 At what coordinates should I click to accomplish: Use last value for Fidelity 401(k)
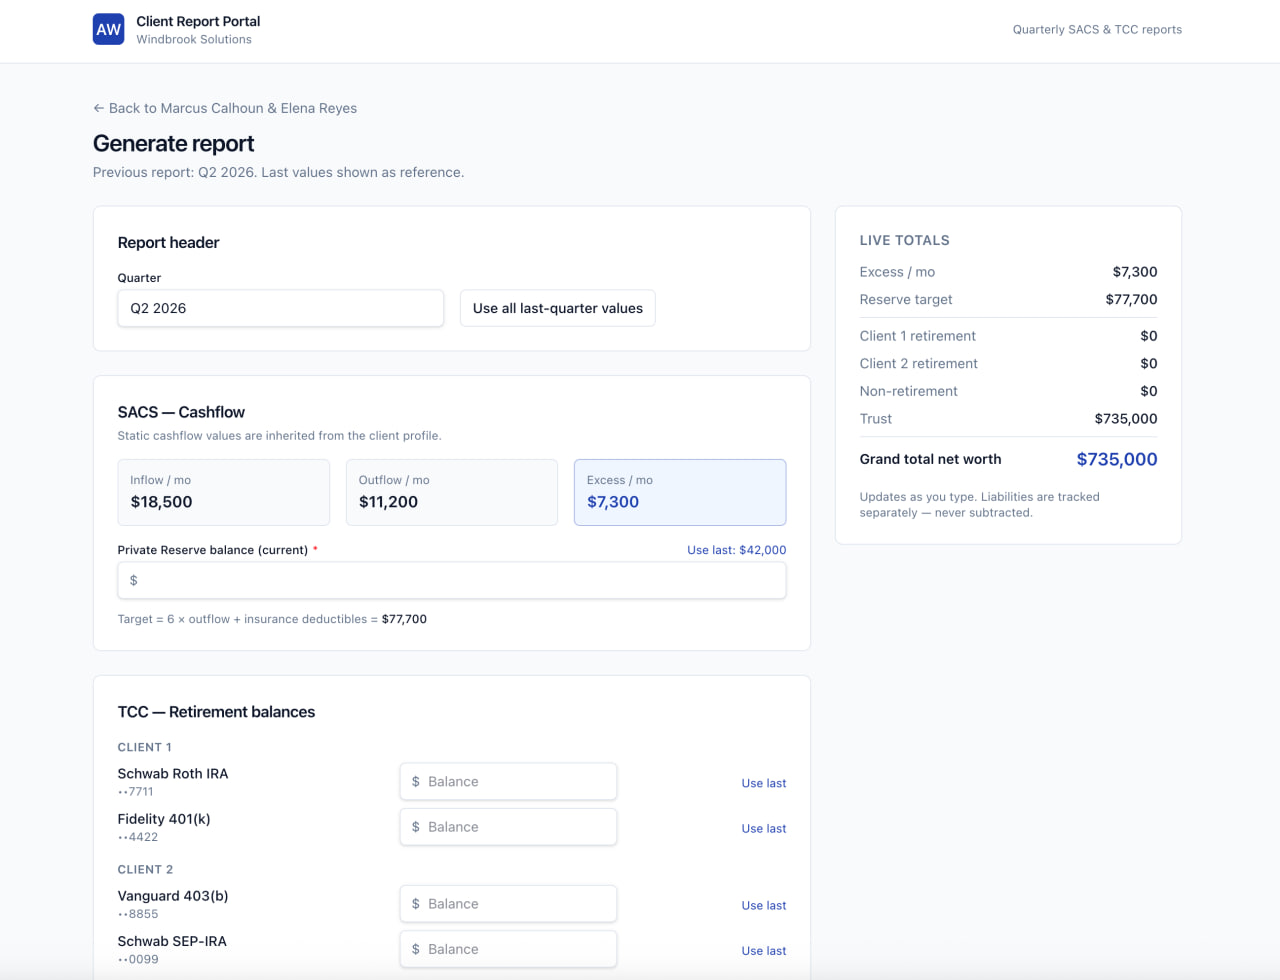[x=764, y=828]
